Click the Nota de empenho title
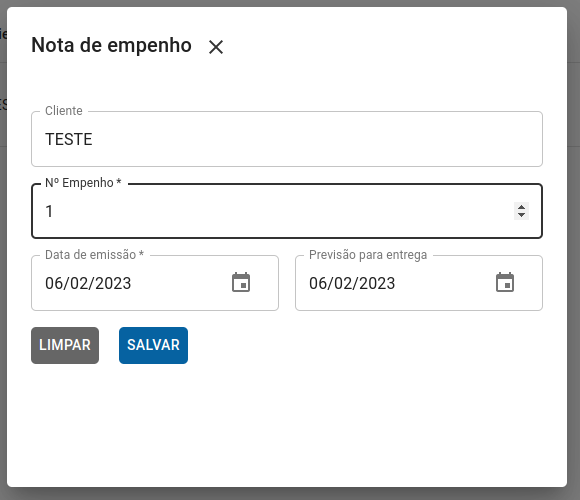Viewport: 580px width, 500px height. click(111, 45)
